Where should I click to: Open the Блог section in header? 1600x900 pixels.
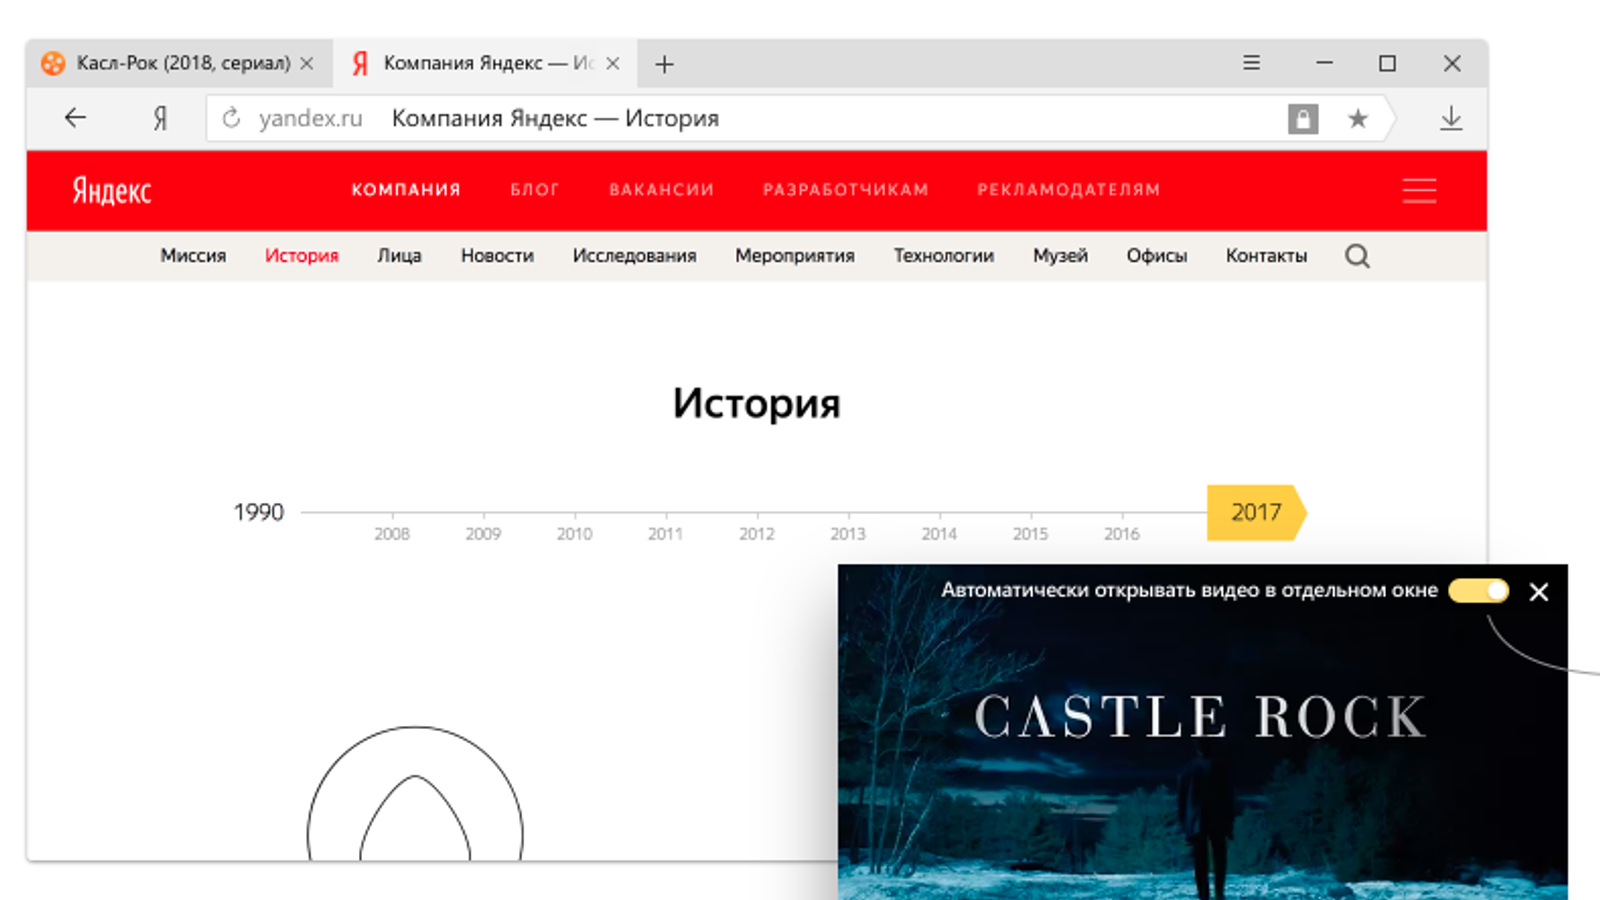535,190
